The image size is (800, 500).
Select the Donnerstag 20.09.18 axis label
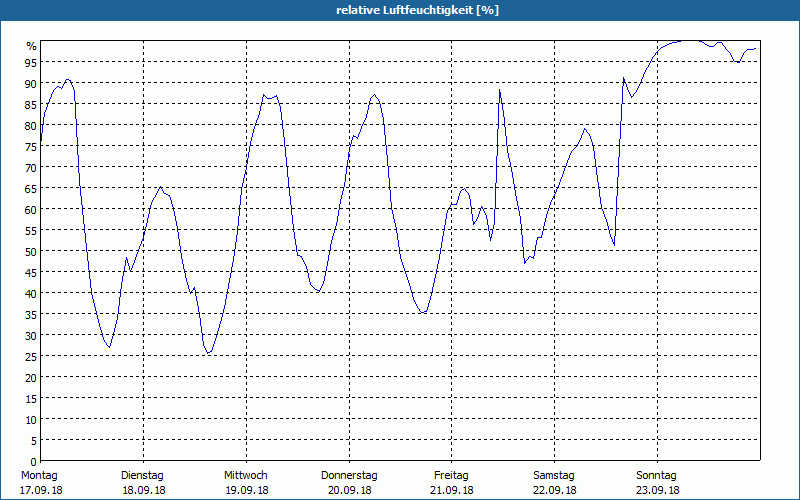[349, 483]
